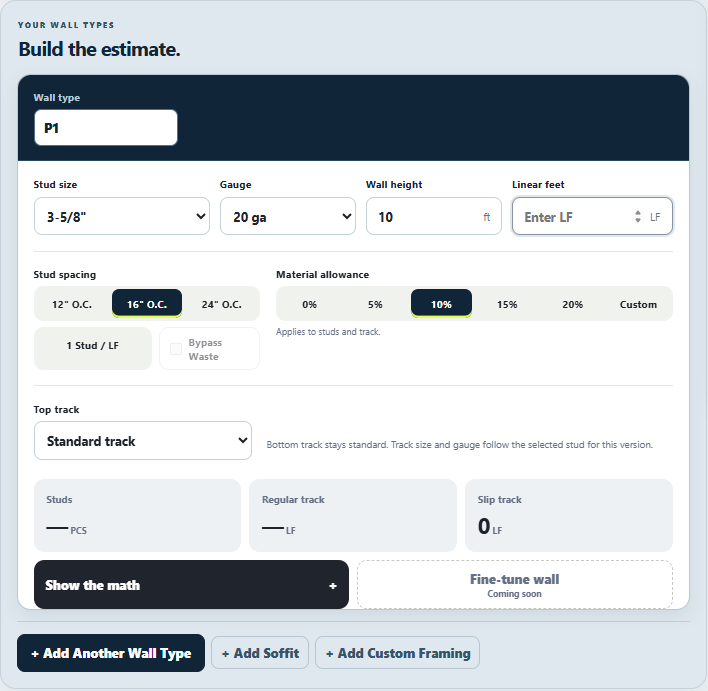The width and height of the screenshot is (708, 691).
Task: Select 12" O.C. stud spacing
Action: point(72,304)
